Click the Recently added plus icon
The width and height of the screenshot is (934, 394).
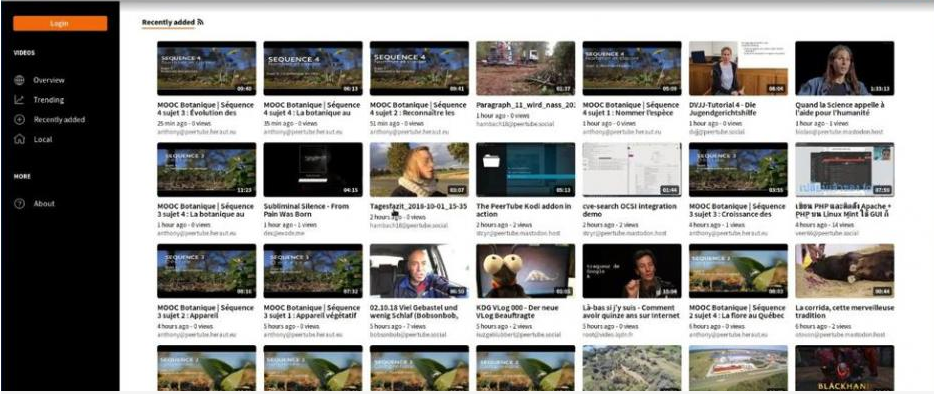pyautogui.click(x=19, y=119)
